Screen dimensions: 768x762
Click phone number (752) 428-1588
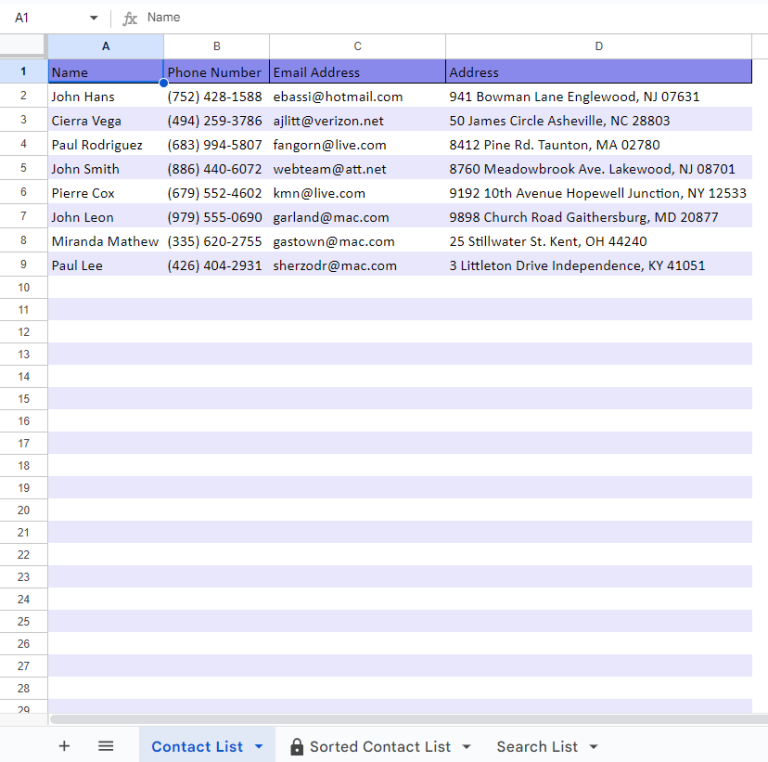click(216, 96)
